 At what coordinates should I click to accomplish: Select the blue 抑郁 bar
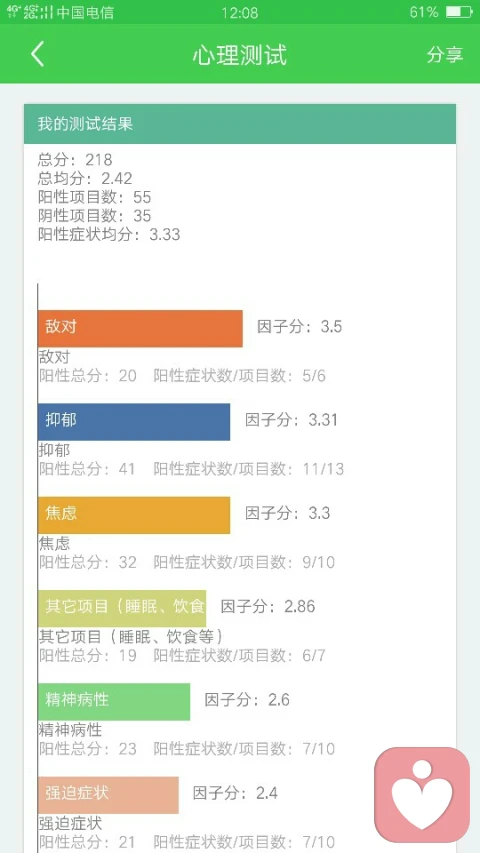134,422
